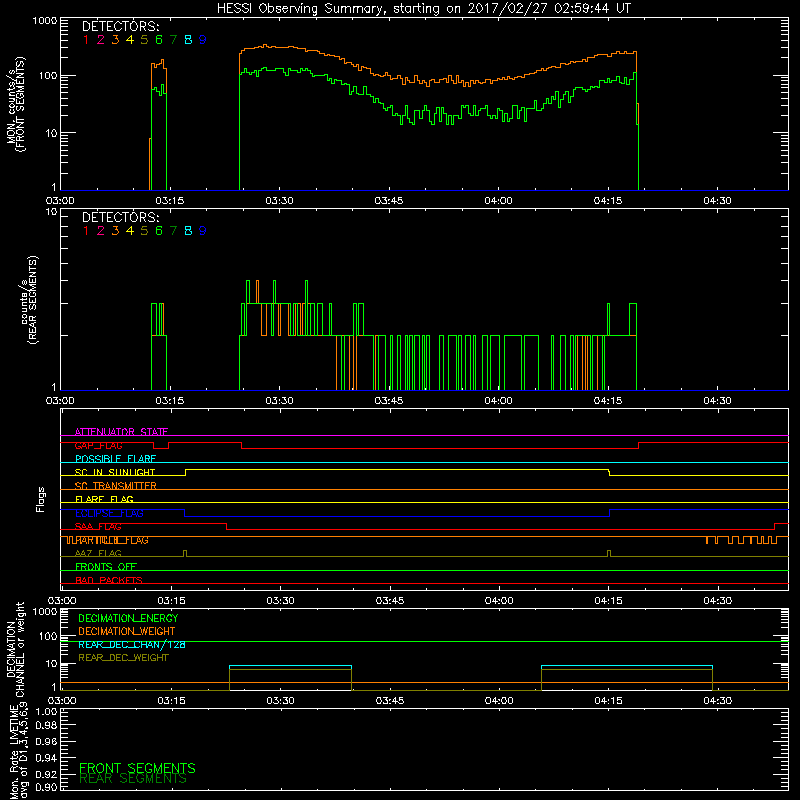Select the POSSIBLE_FLARE label
The image size is (800, 800).
tap(115, 459)
